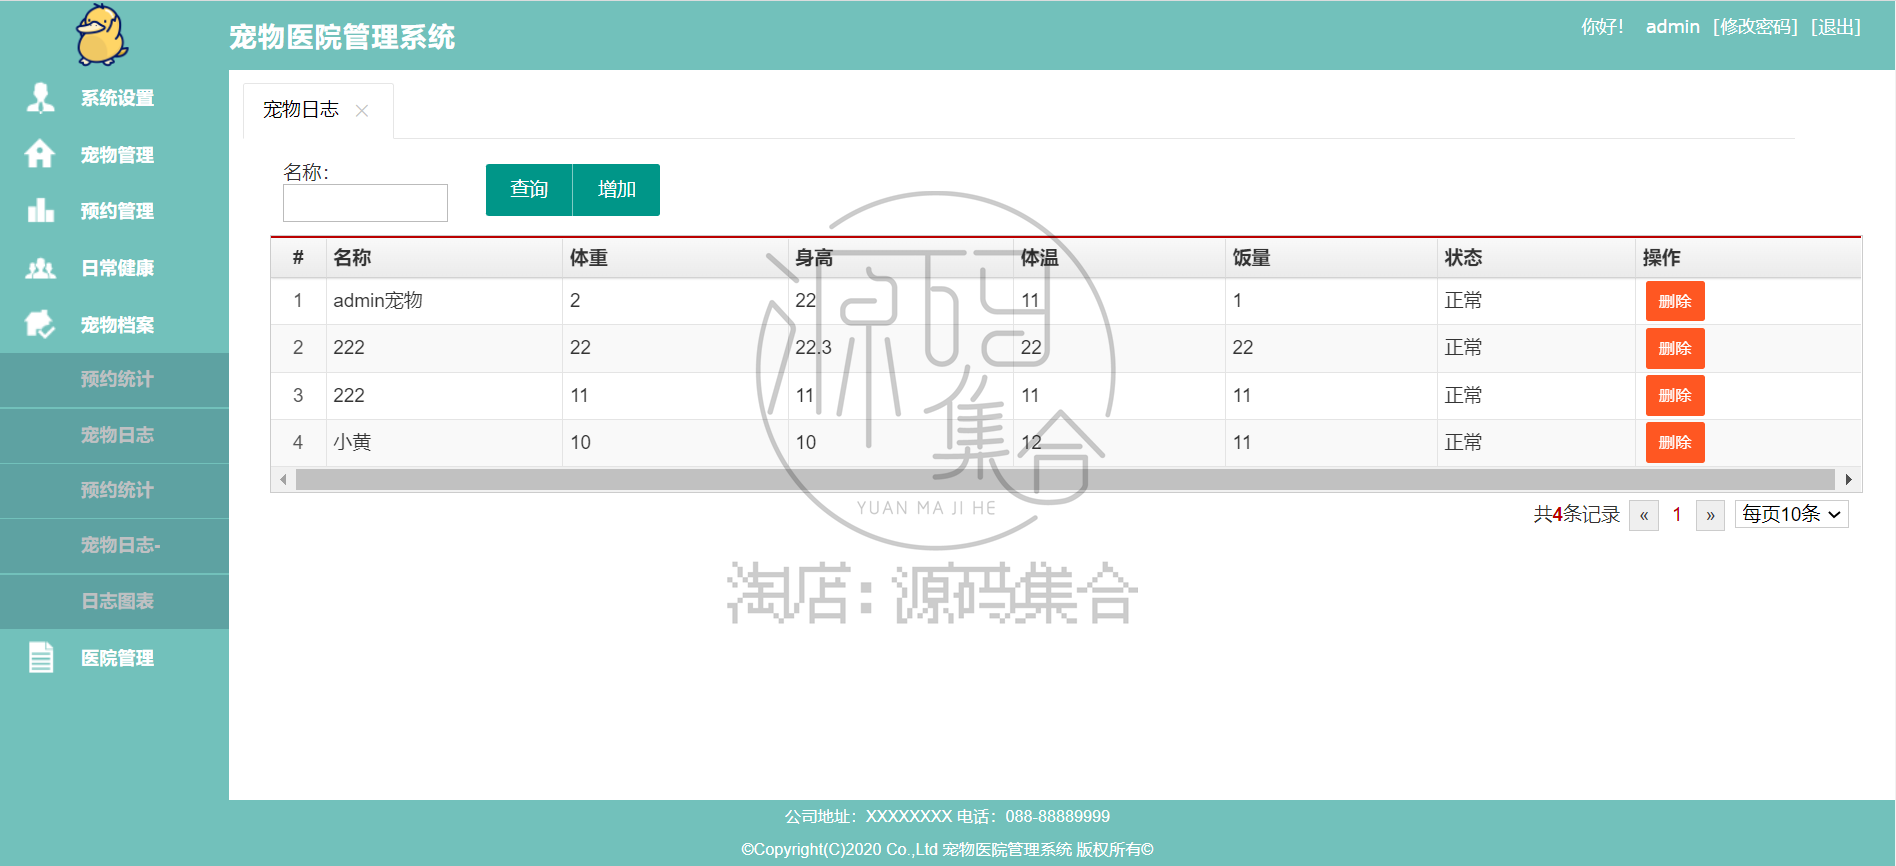Click 修改密码 link

[1755, 27]
